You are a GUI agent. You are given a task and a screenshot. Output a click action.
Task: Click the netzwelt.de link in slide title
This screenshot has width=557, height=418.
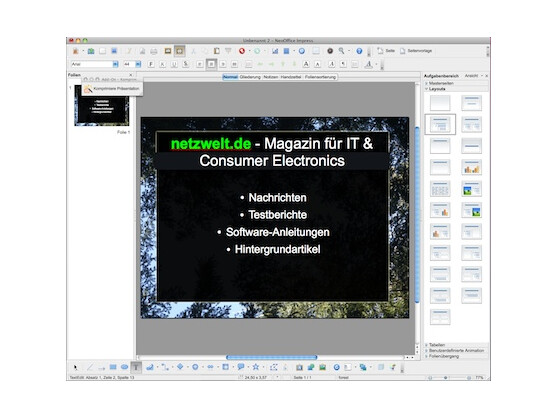(211, 144)
